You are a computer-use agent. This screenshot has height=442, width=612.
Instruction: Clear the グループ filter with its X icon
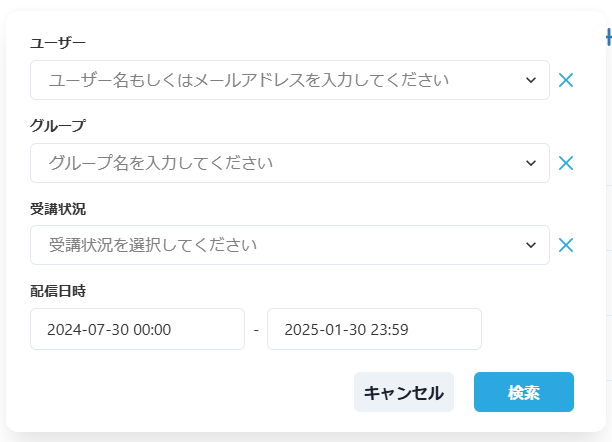(x=566, y=163)
